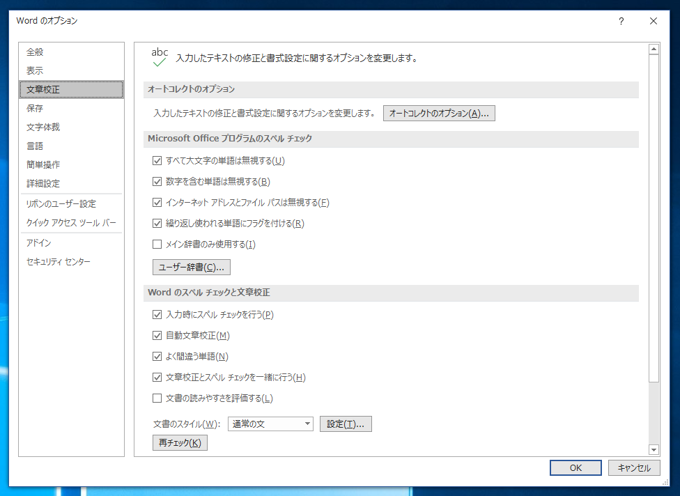
Task: Toggle 入力時にスペル チェックを行う checkbox
Action: click(x=157, y=315)
